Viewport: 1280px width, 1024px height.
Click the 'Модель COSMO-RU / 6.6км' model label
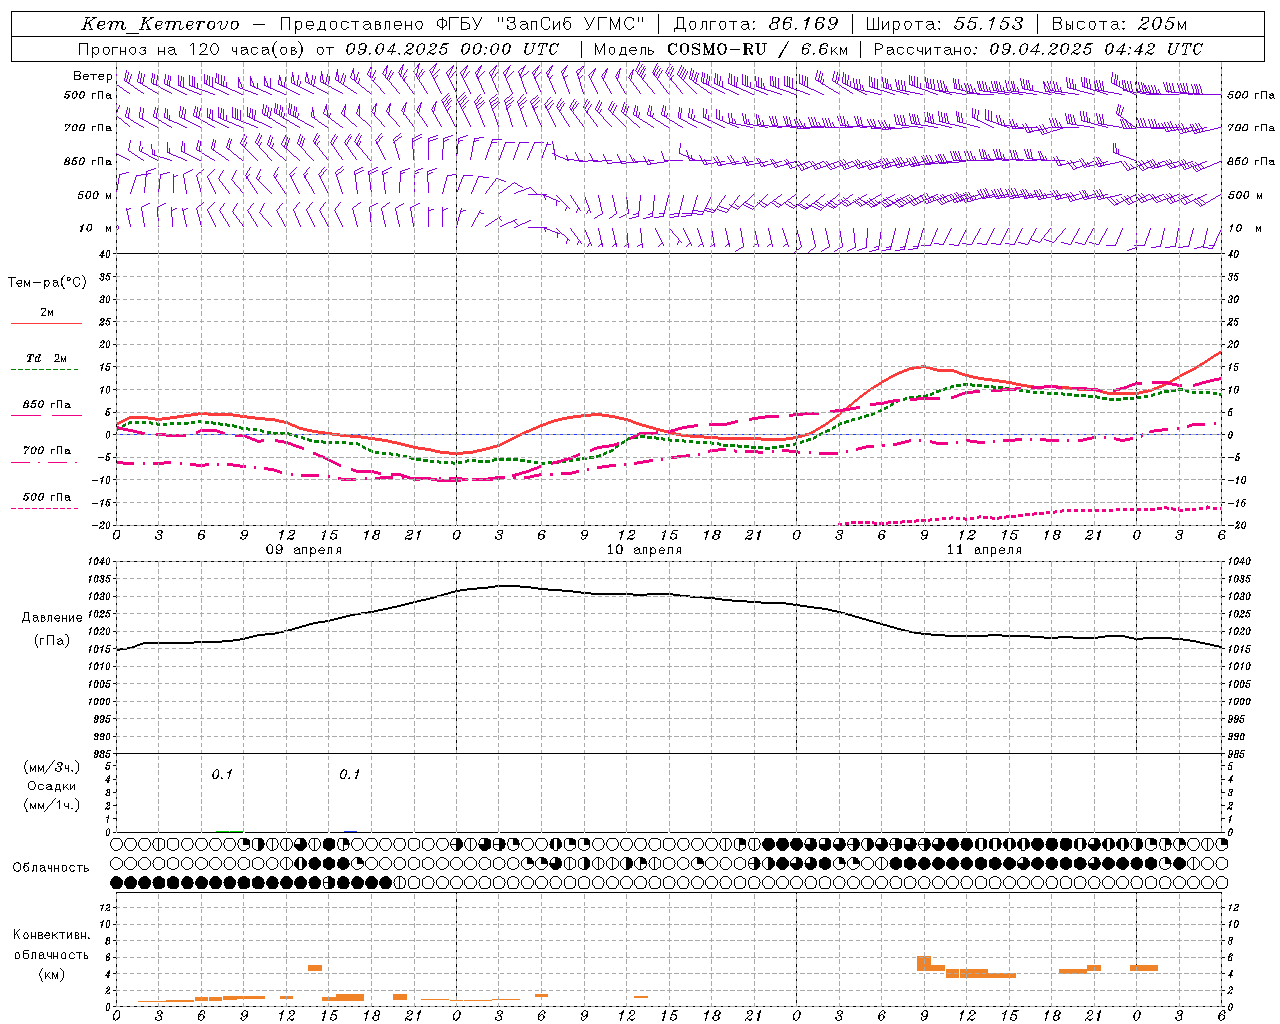[x=721, y=49]
